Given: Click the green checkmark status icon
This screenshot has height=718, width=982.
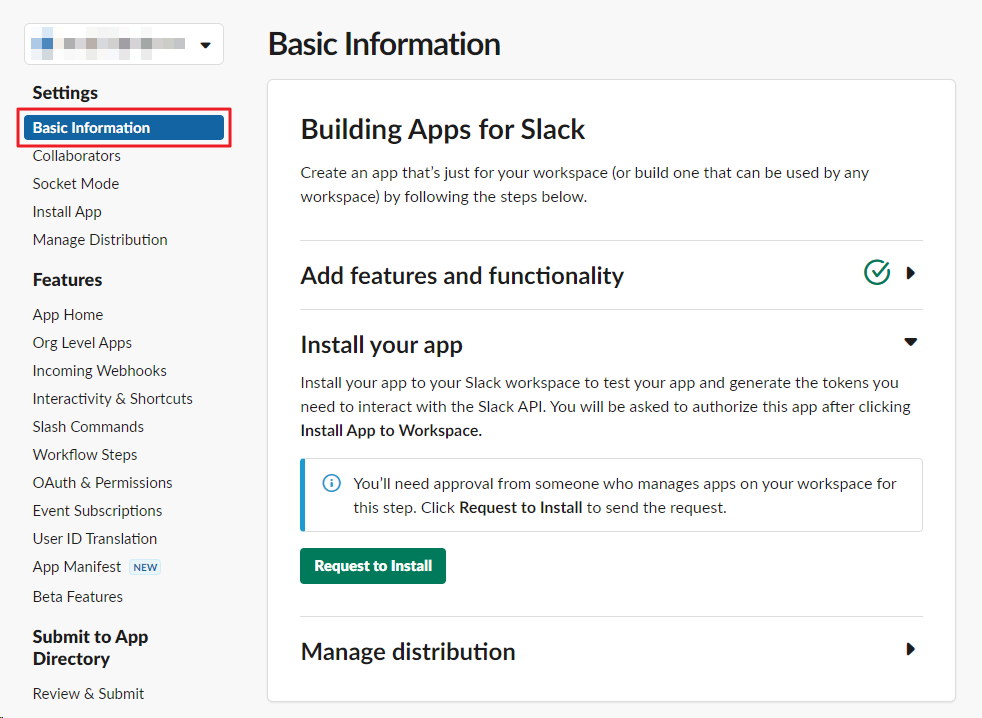Looking at the screenshot, I should [877, 272].
